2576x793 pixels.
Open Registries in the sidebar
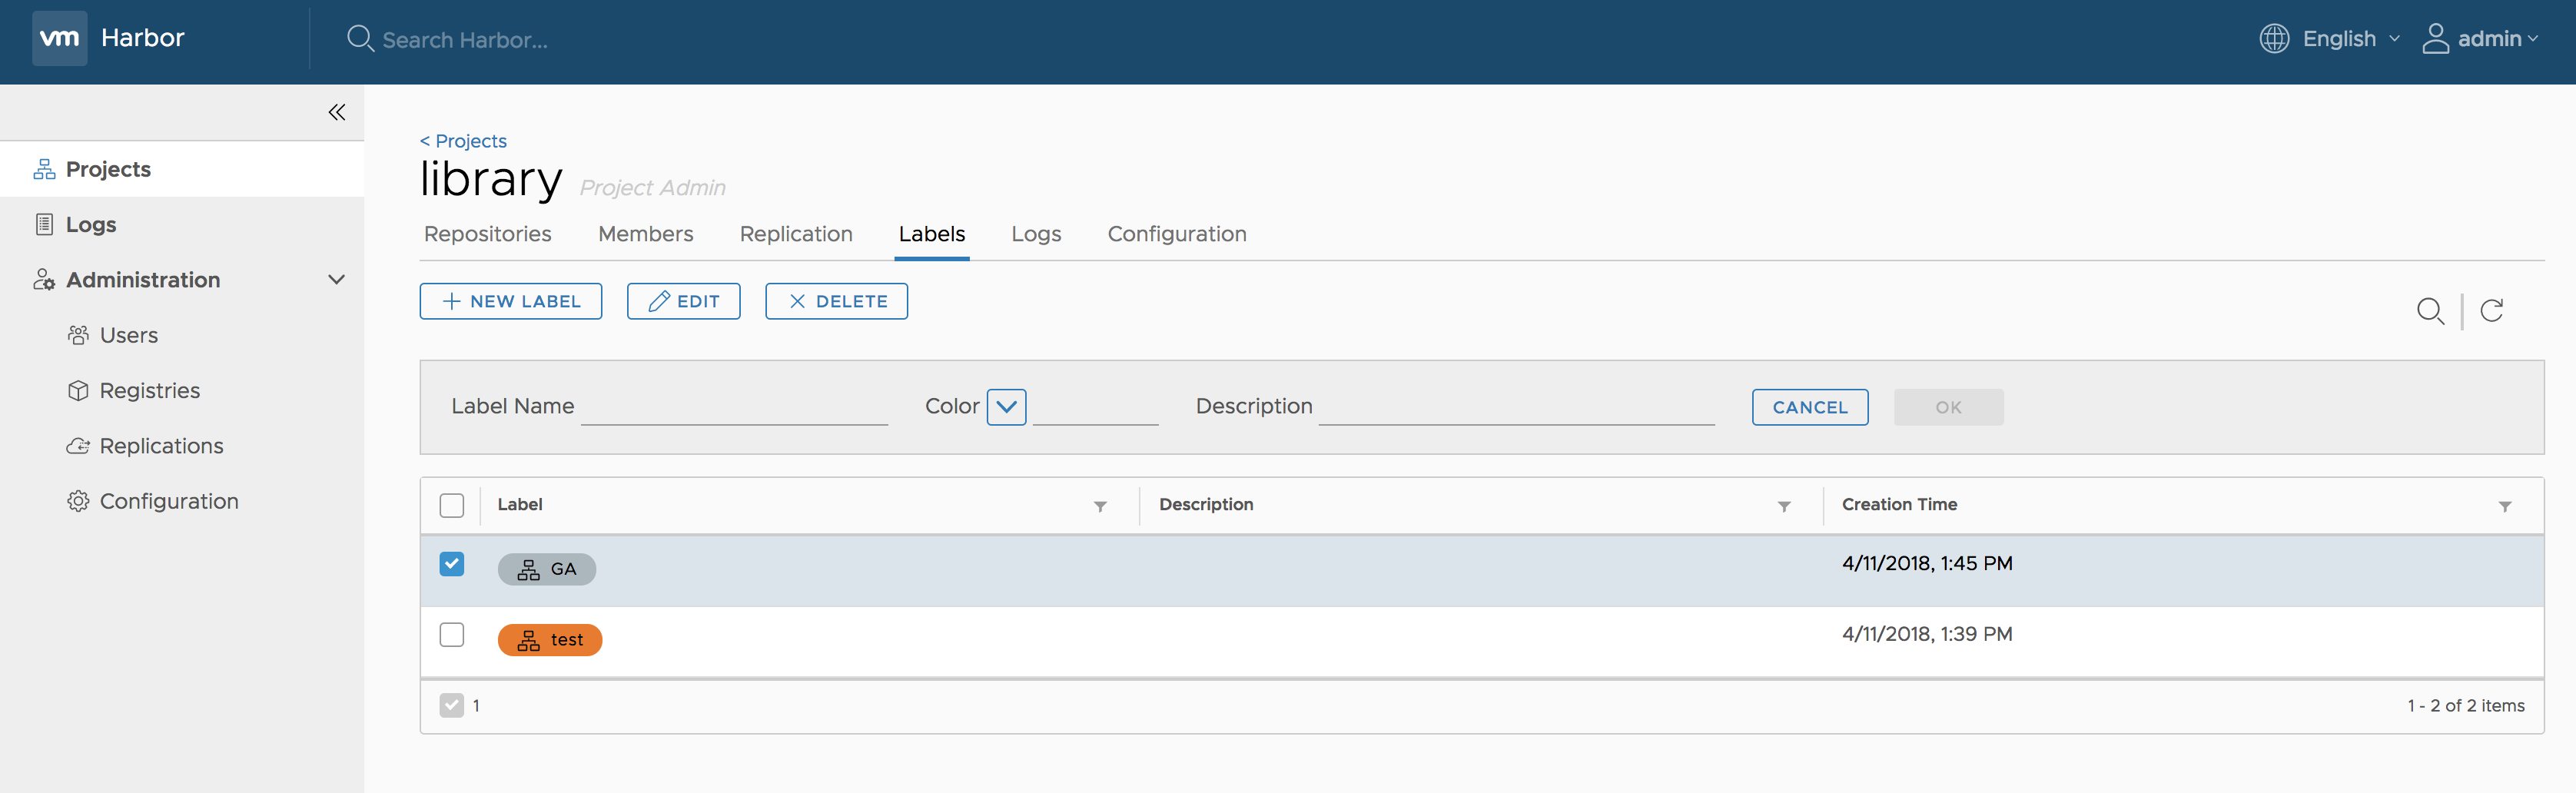pos(149,390)
